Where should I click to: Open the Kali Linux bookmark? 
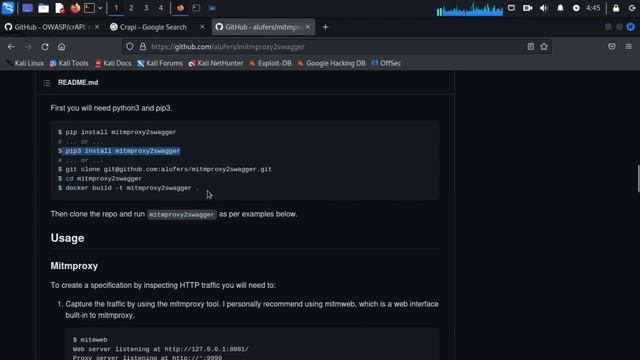tap(25, 63)
